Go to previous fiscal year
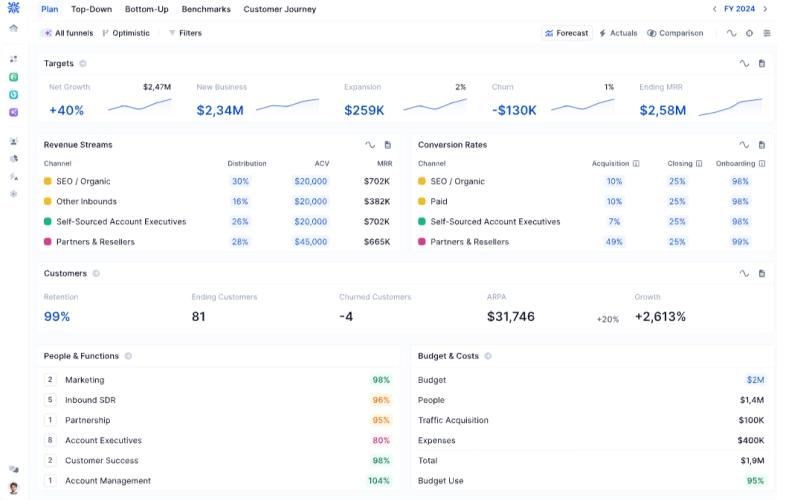 pyautogui.click(x=714, y=9)
